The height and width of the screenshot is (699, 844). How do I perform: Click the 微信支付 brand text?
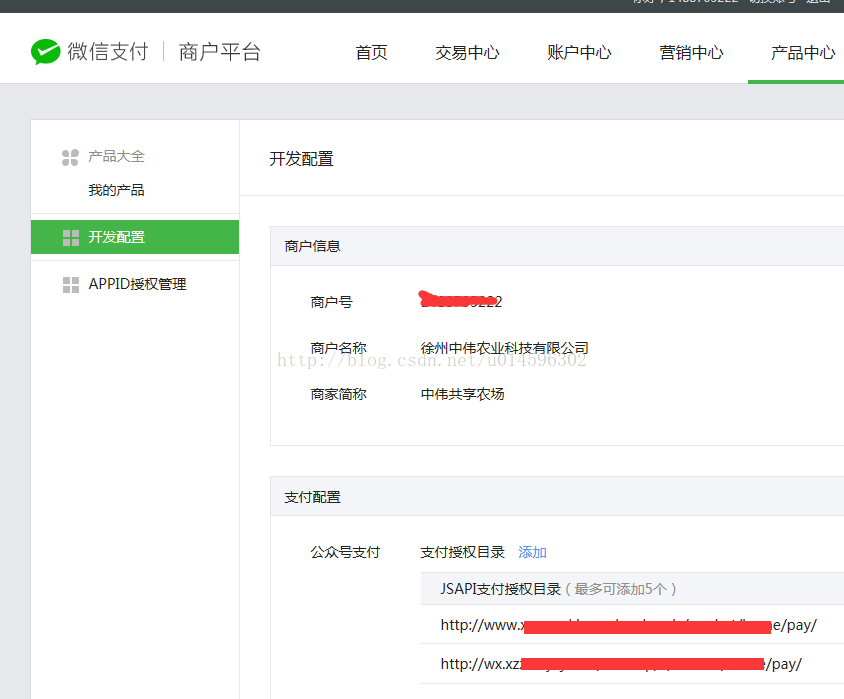pos(108,52)
